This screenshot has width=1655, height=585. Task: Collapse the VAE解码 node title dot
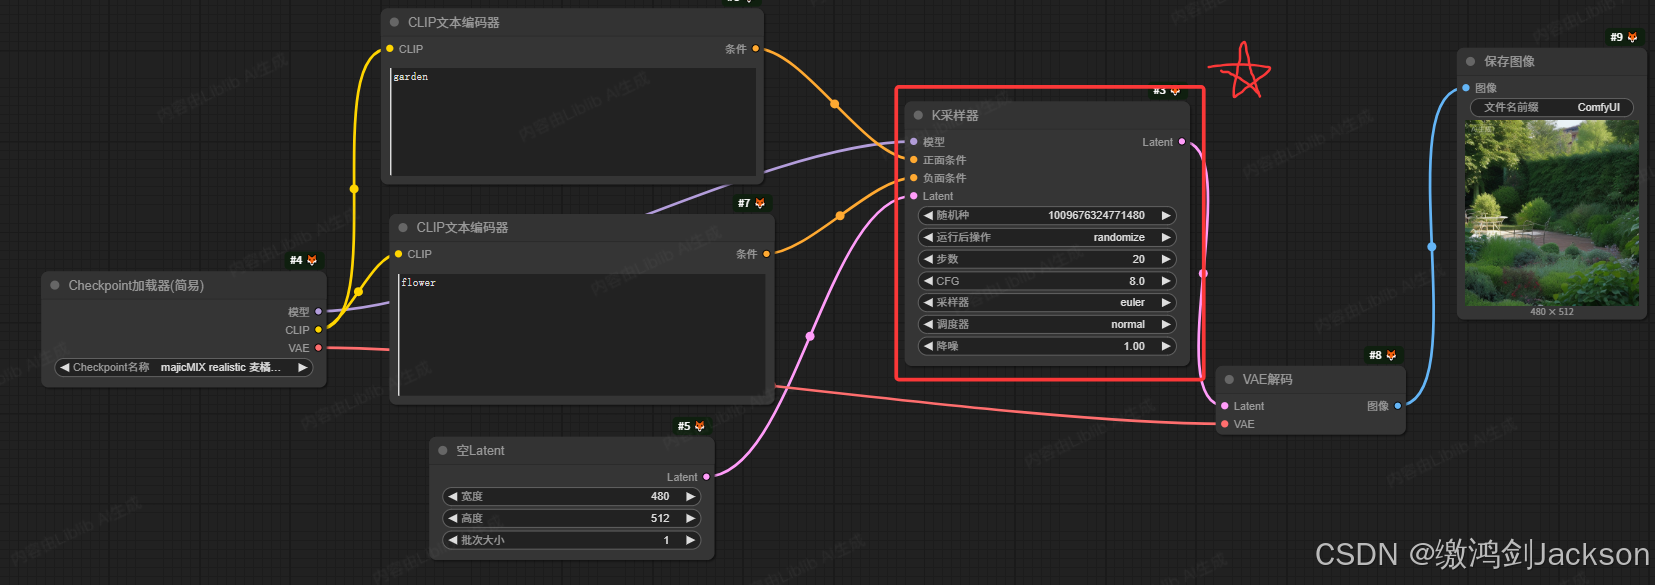[x=1229, y=379]
